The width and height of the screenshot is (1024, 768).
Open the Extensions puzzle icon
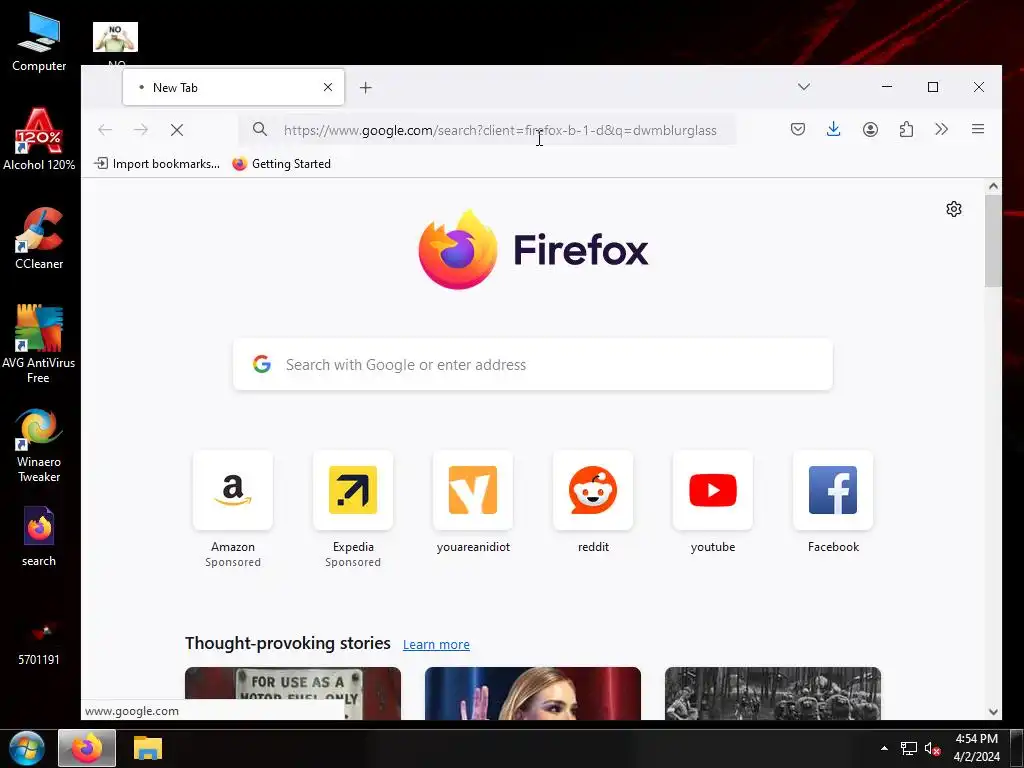pos(906,129)
